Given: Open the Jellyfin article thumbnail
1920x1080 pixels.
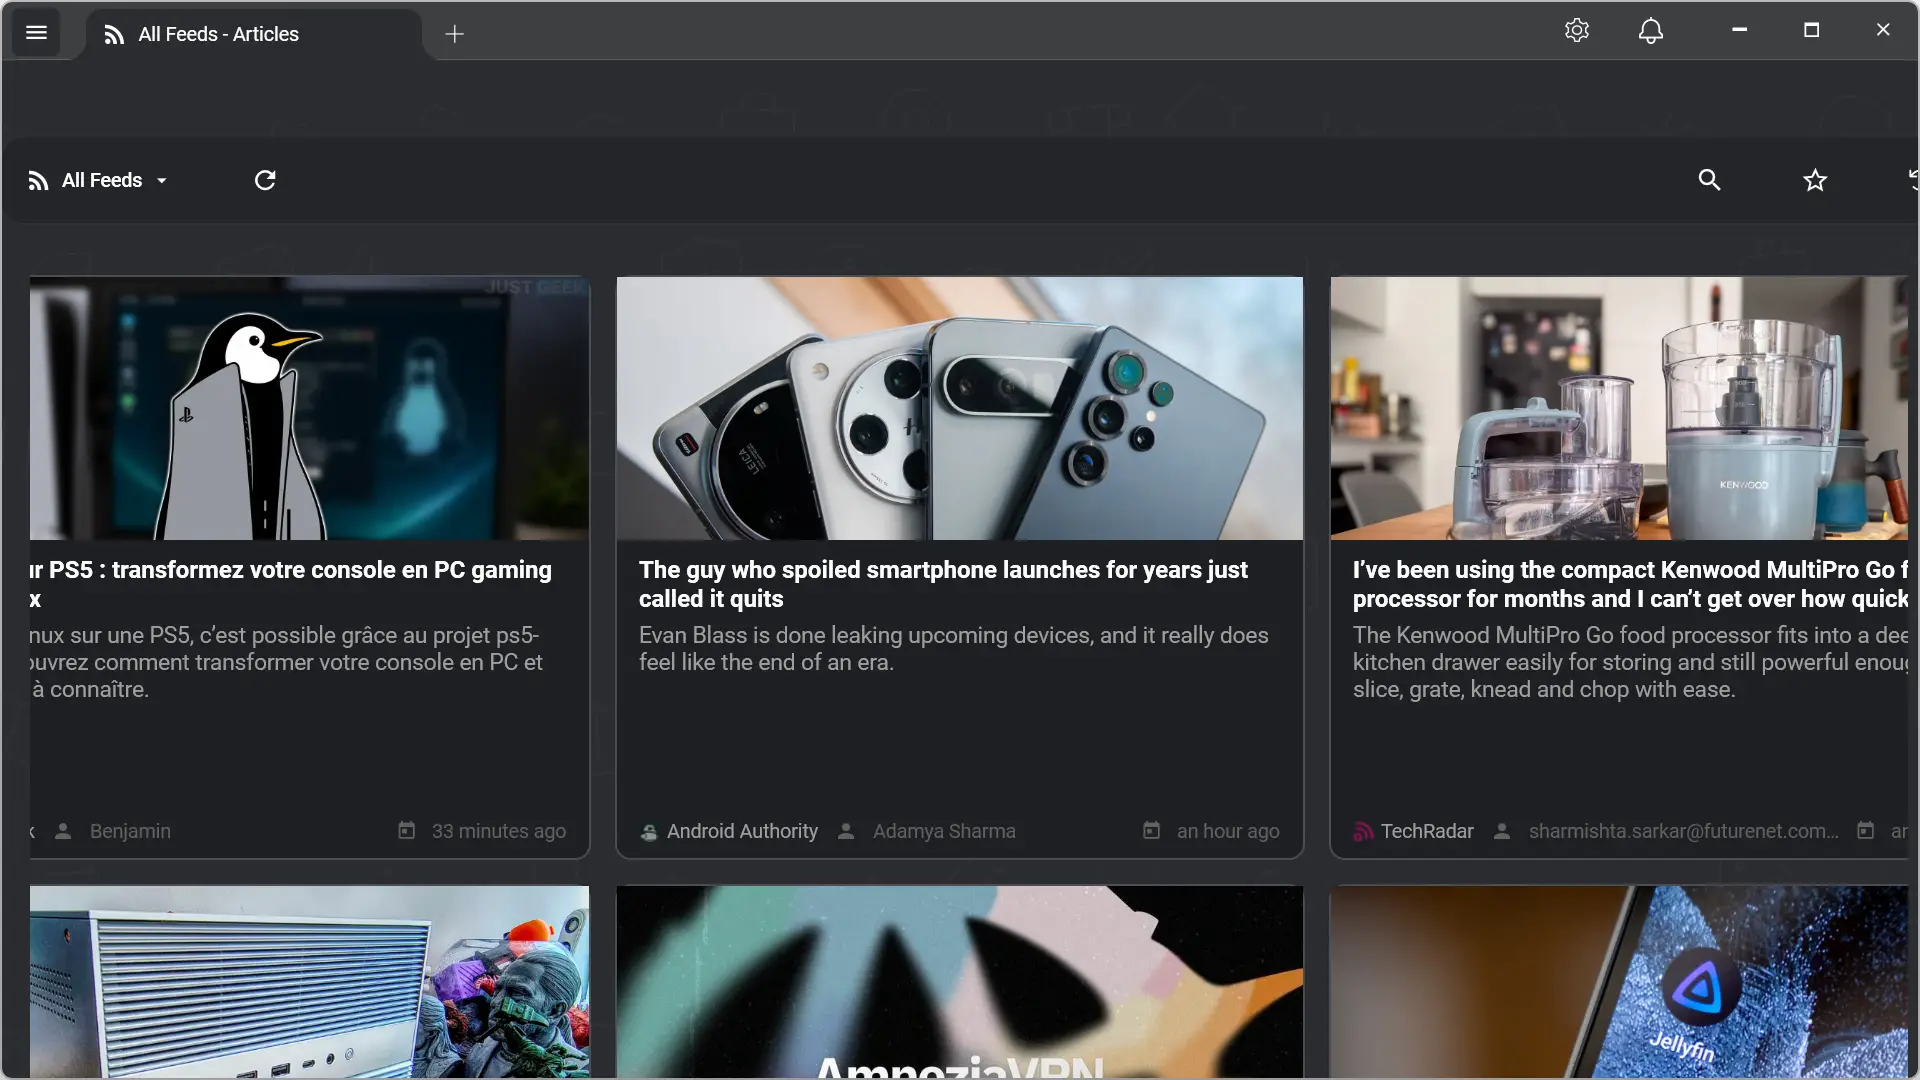Looking at the screenshot, I should click(1619, 981).
